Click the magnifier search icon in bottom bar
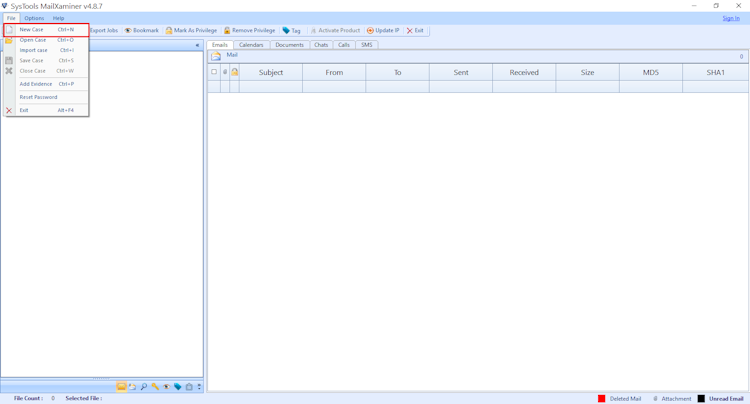The height and width of the screenshot is (404, 750). click(143, 387)
